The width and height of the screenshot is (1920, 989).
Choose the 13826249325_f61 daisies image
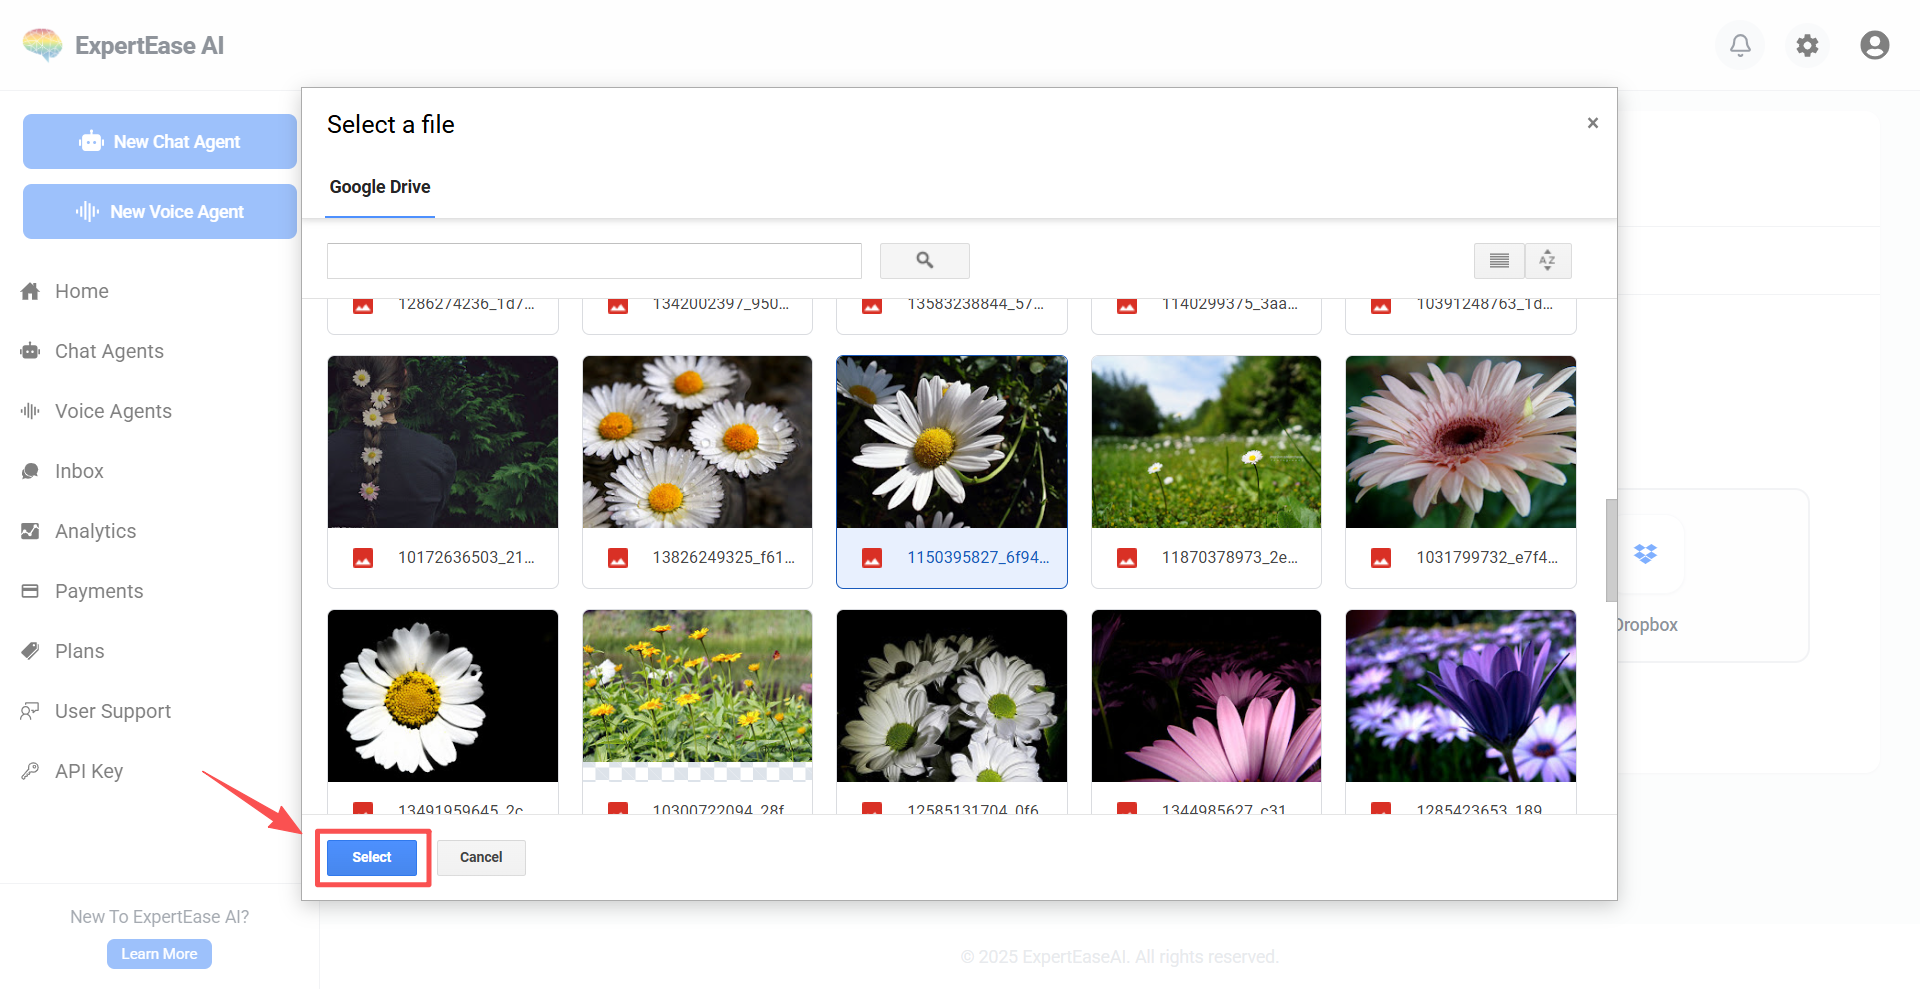coord(697,442)
